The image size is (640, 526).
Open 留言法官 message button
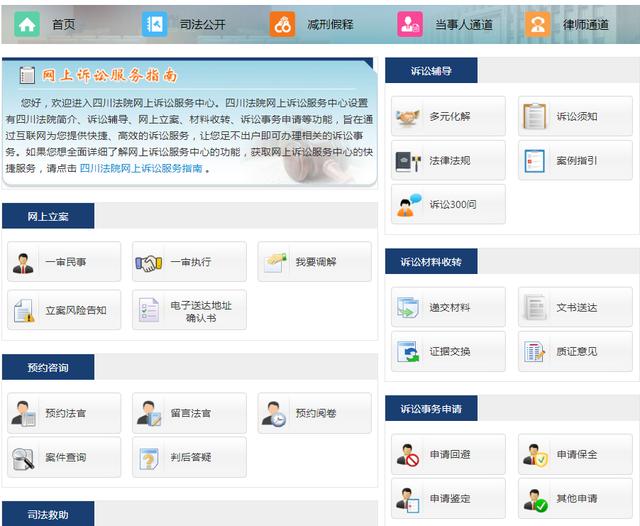point(189,413)
